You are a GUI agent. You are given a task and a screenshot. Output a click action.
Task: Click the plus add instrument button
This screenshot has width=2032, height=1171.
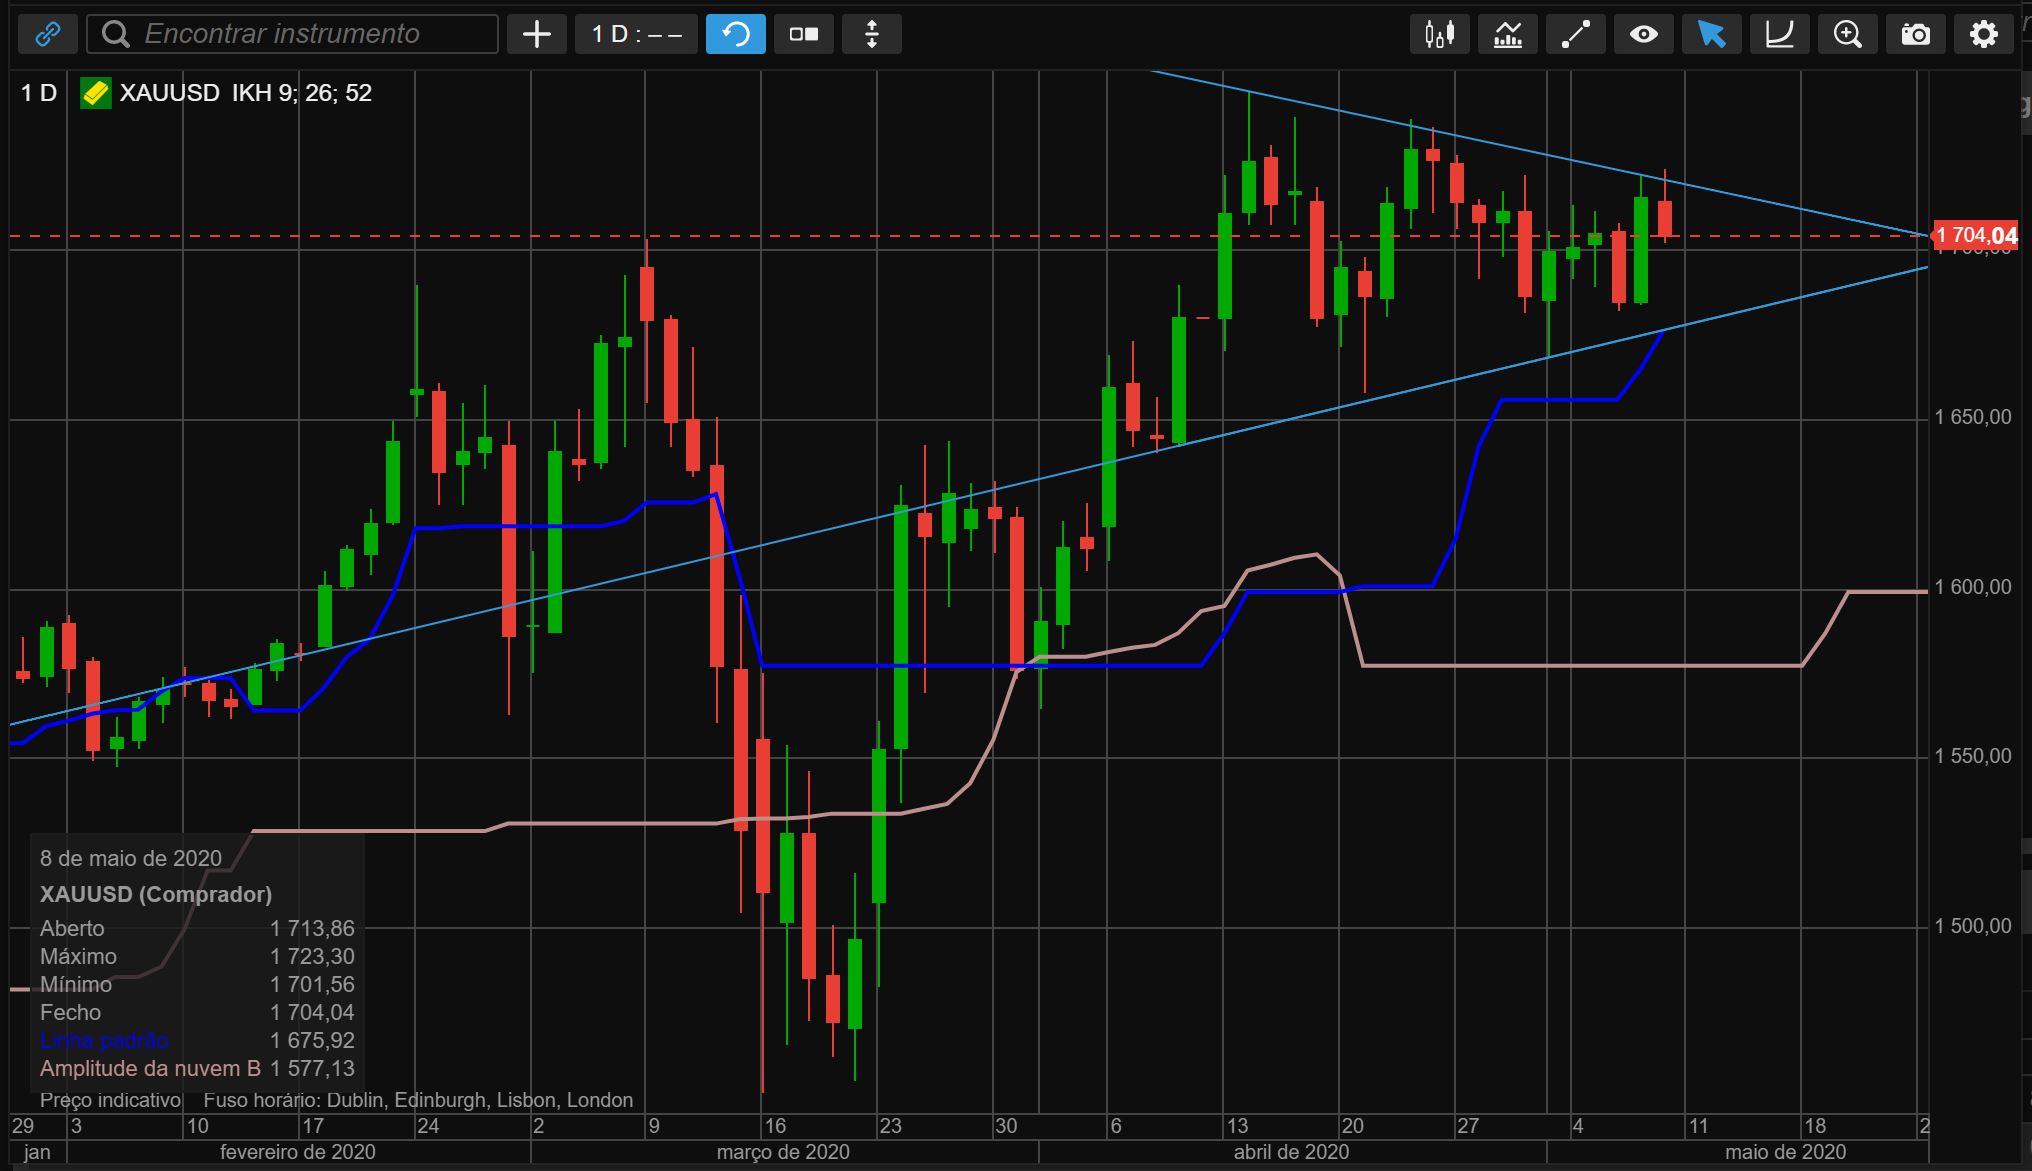pyautogui.click(x=537, y=34)
